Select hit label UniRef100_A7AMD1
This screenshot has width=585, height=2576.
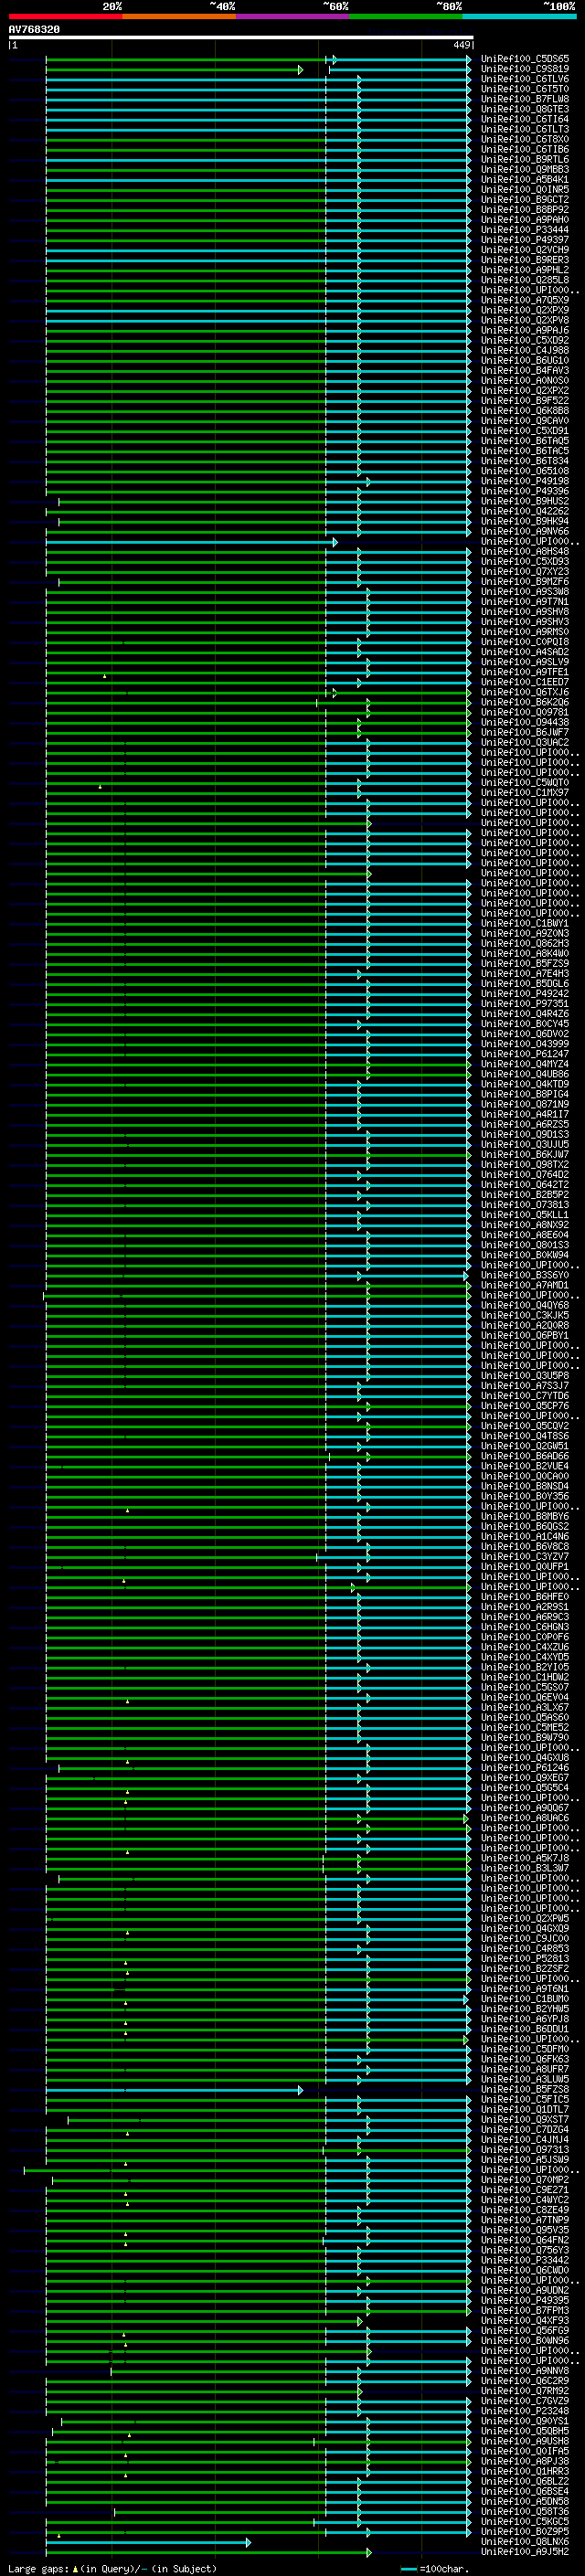(x=525, y=1285)
